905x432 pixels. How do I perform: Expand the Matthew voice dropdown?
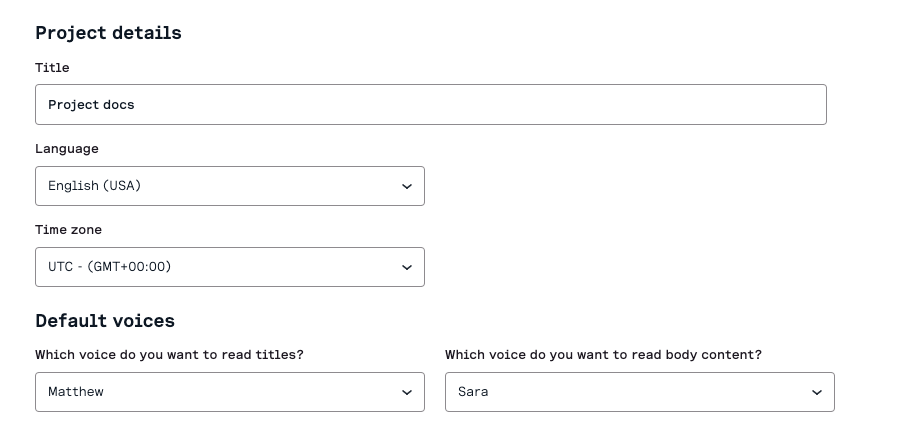click(229, 392)
